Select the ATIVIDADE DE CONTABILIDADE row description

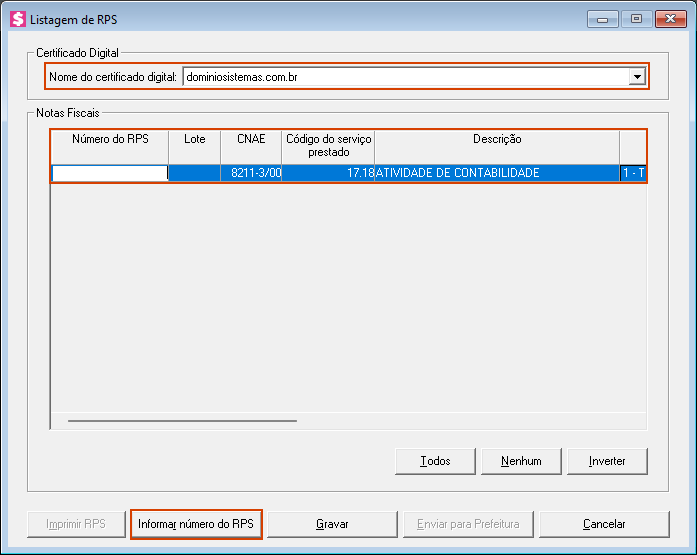click(497, 173)
